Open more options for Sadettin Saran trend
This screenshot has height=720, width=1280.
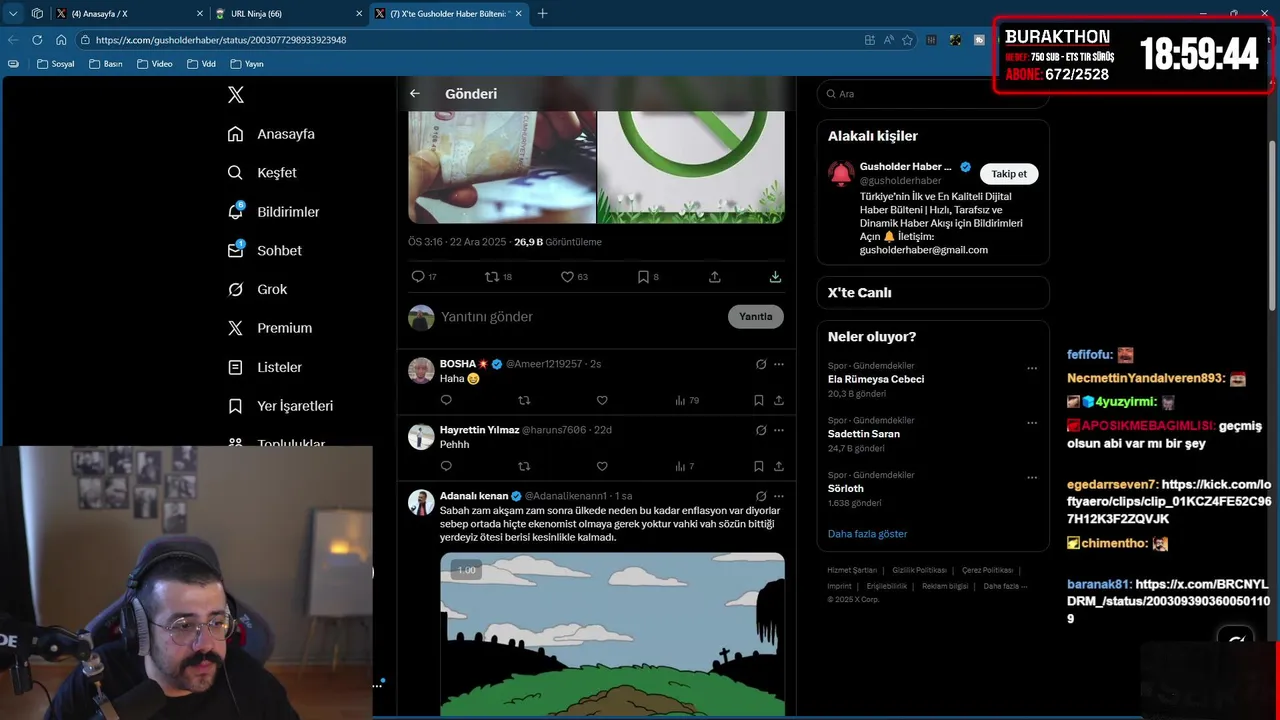click(1032, 423)
